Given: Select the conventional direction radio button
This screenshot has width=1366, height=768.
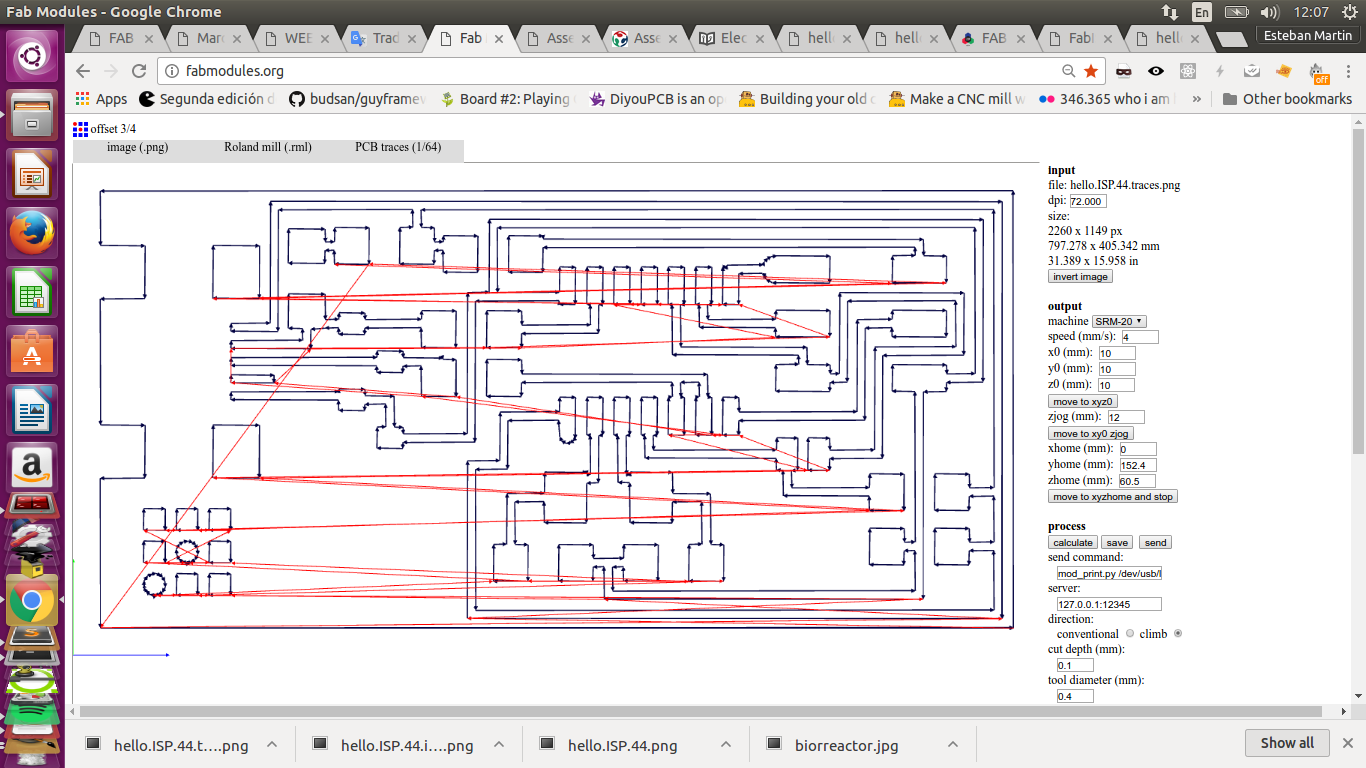Looking at the screenshot, I should [1130, 634].
